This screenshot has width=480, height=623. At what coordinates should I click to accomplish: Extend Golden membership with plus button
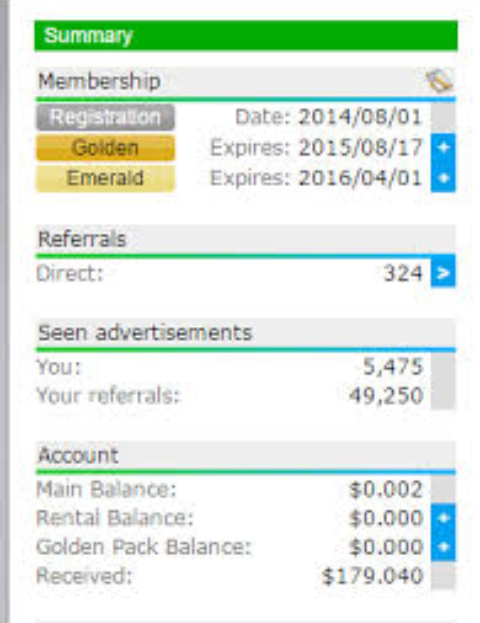[443, 148]
